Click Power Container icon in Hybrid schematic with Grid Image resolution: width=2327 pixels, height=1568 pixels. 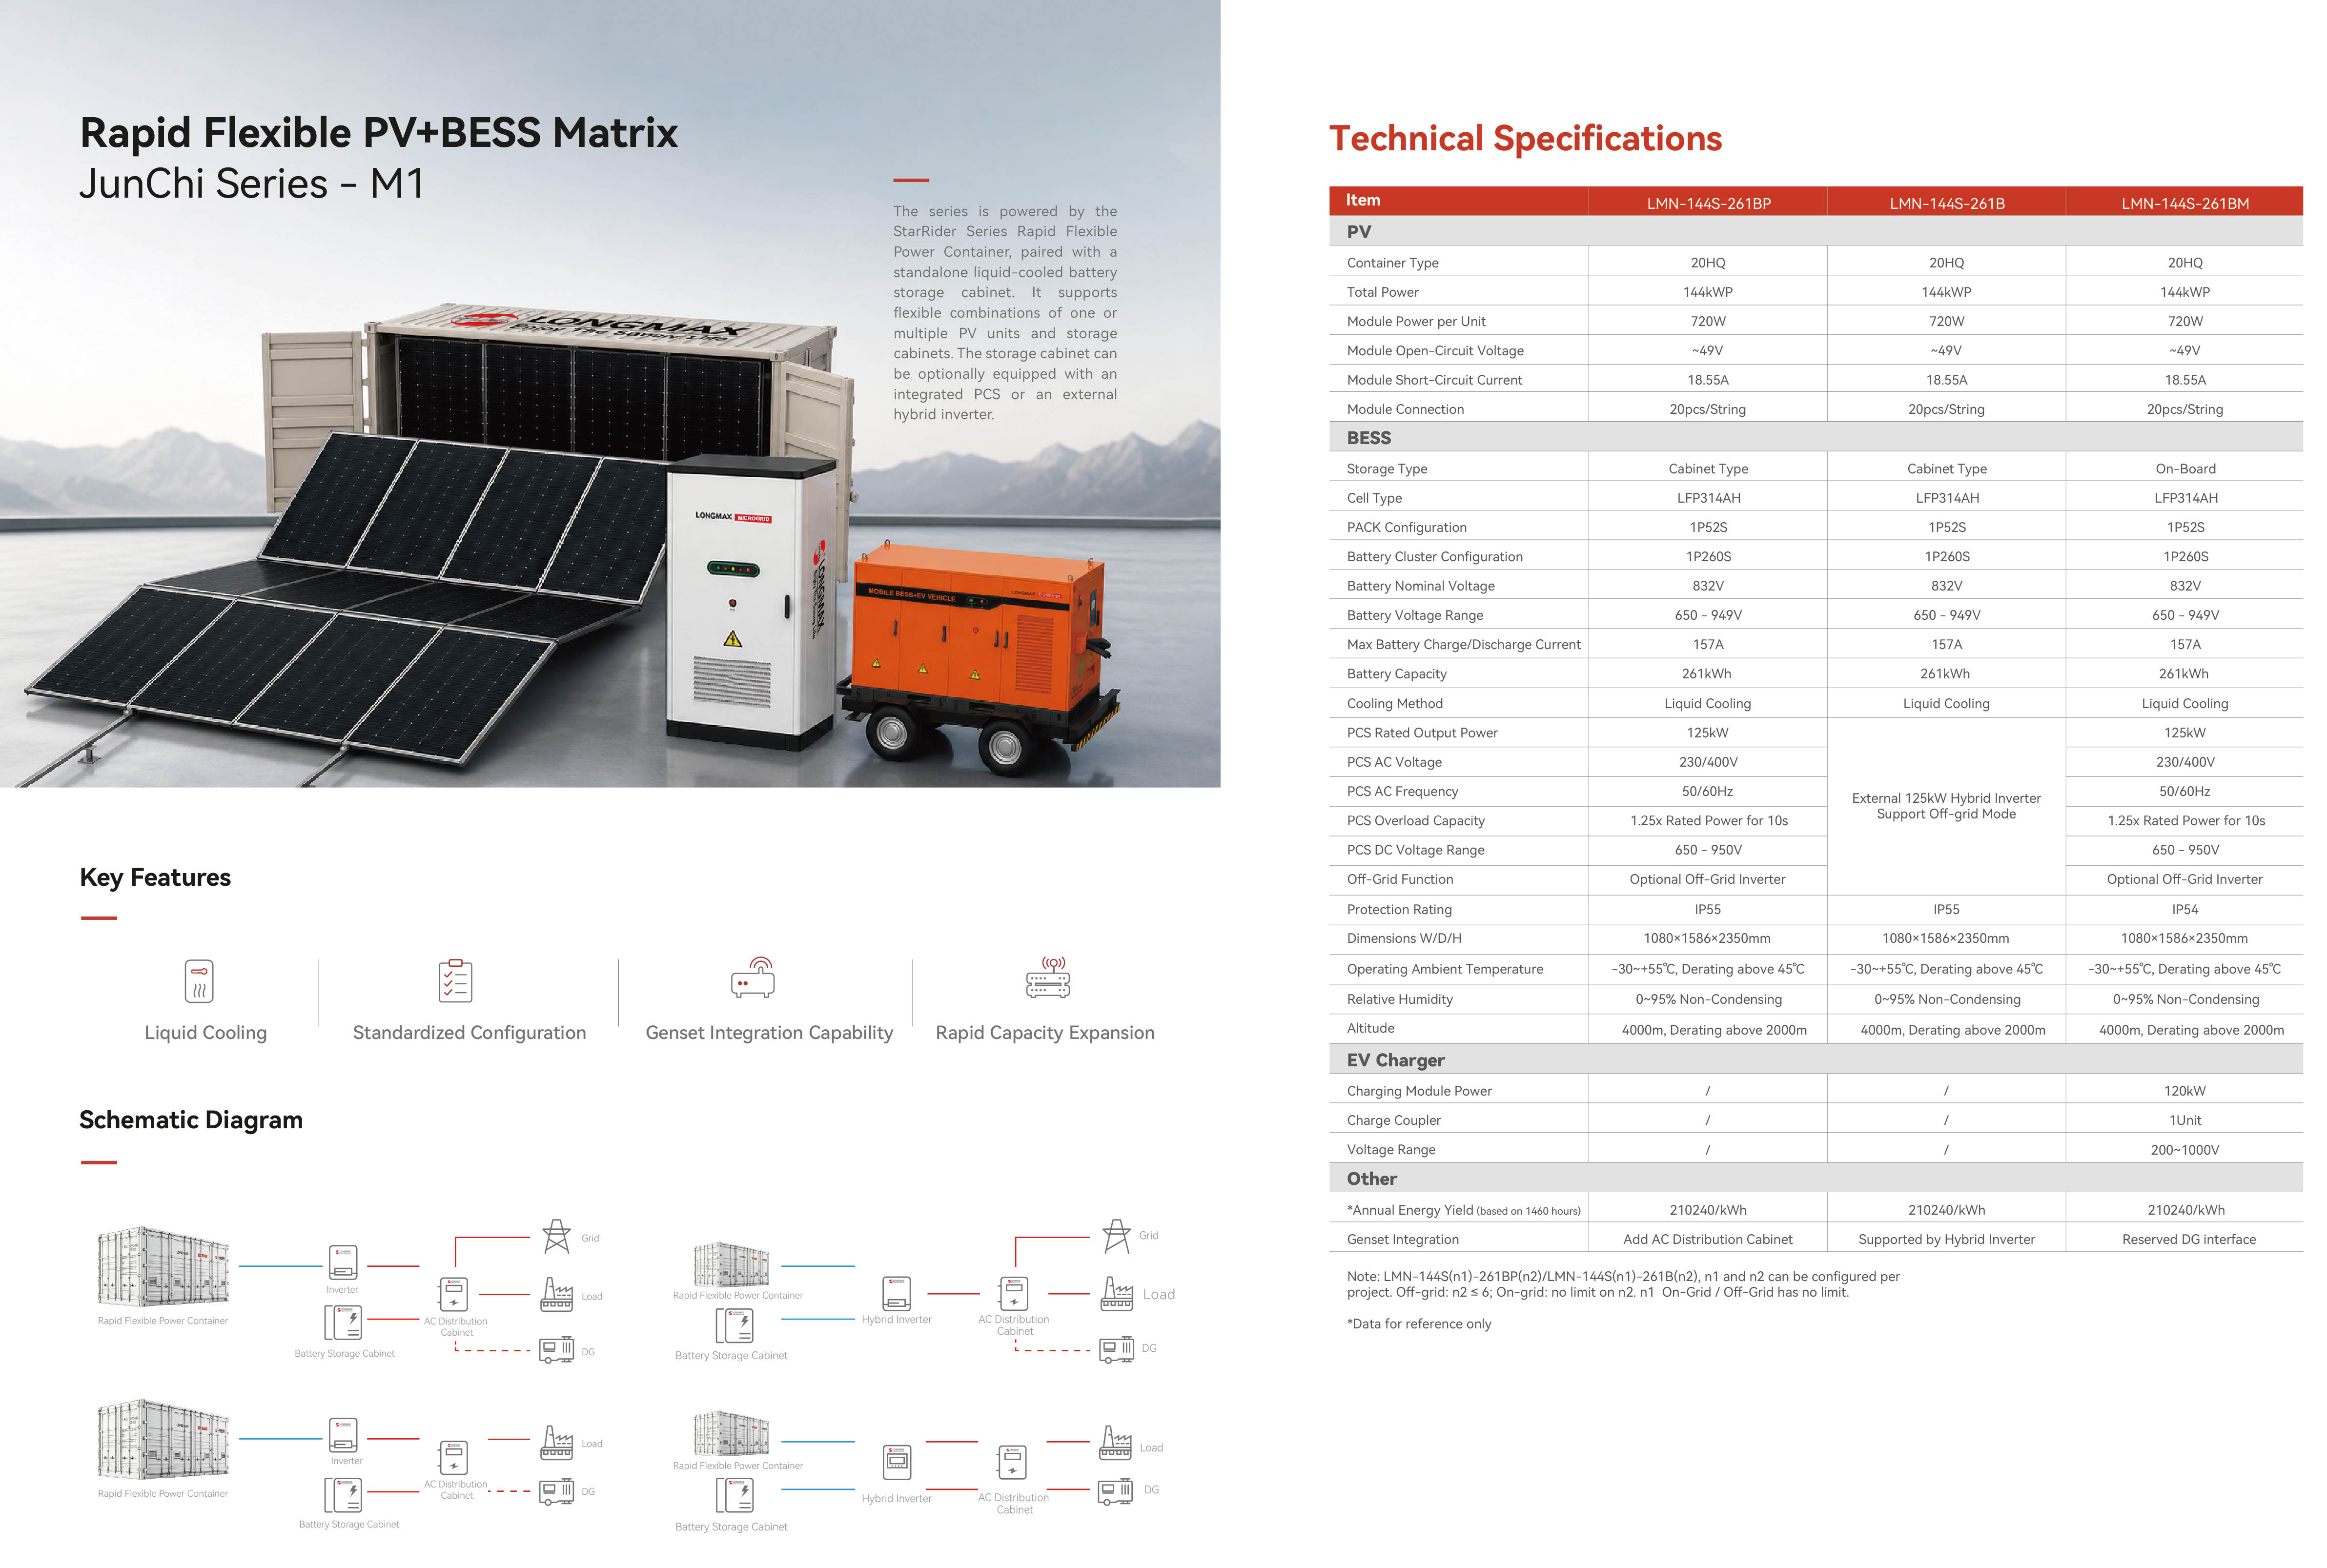732,1264
